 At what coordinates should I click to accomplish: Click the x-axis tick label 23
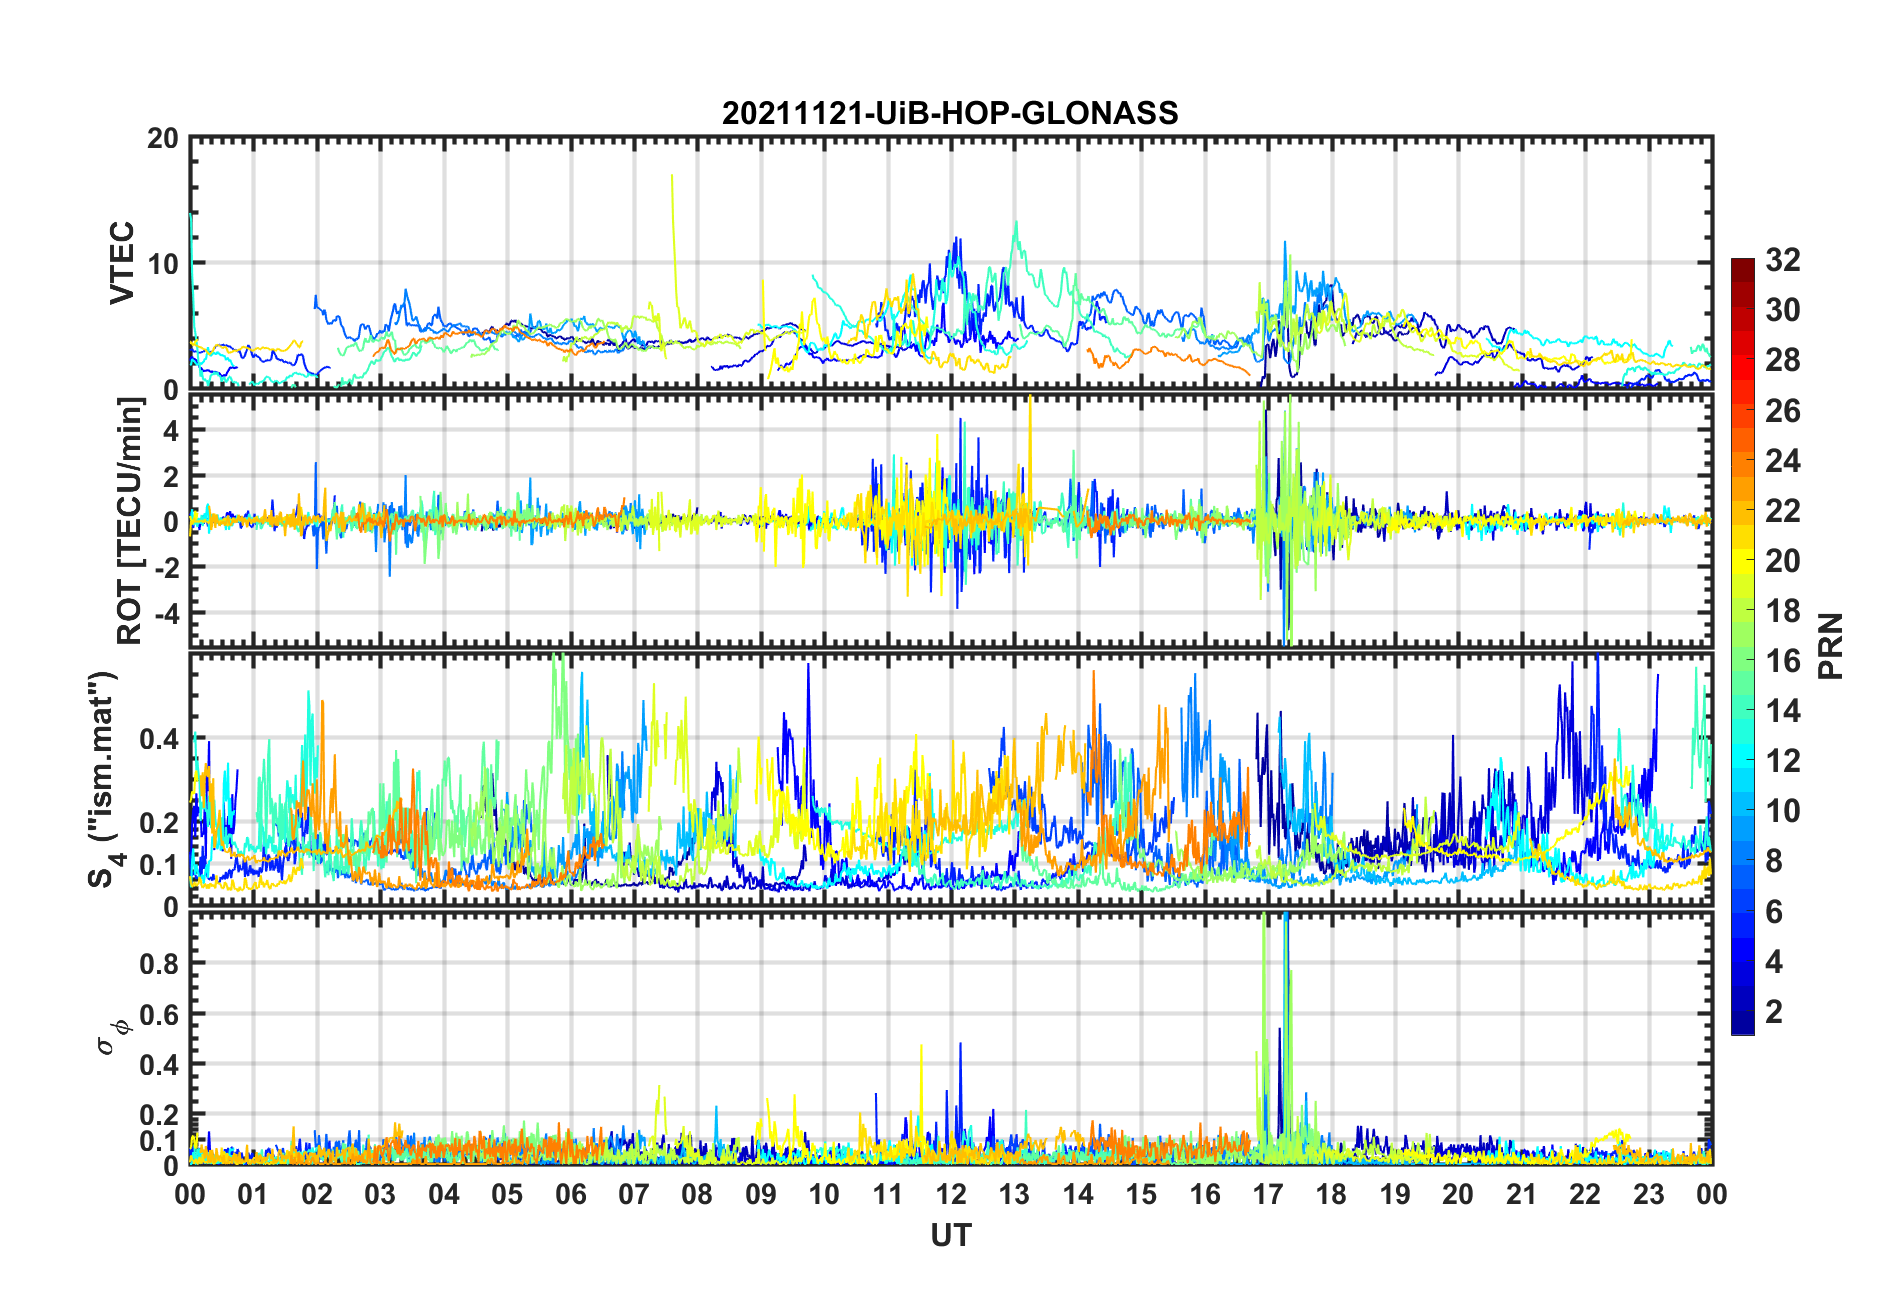pyautogui.click(x=1648, y=1194)
